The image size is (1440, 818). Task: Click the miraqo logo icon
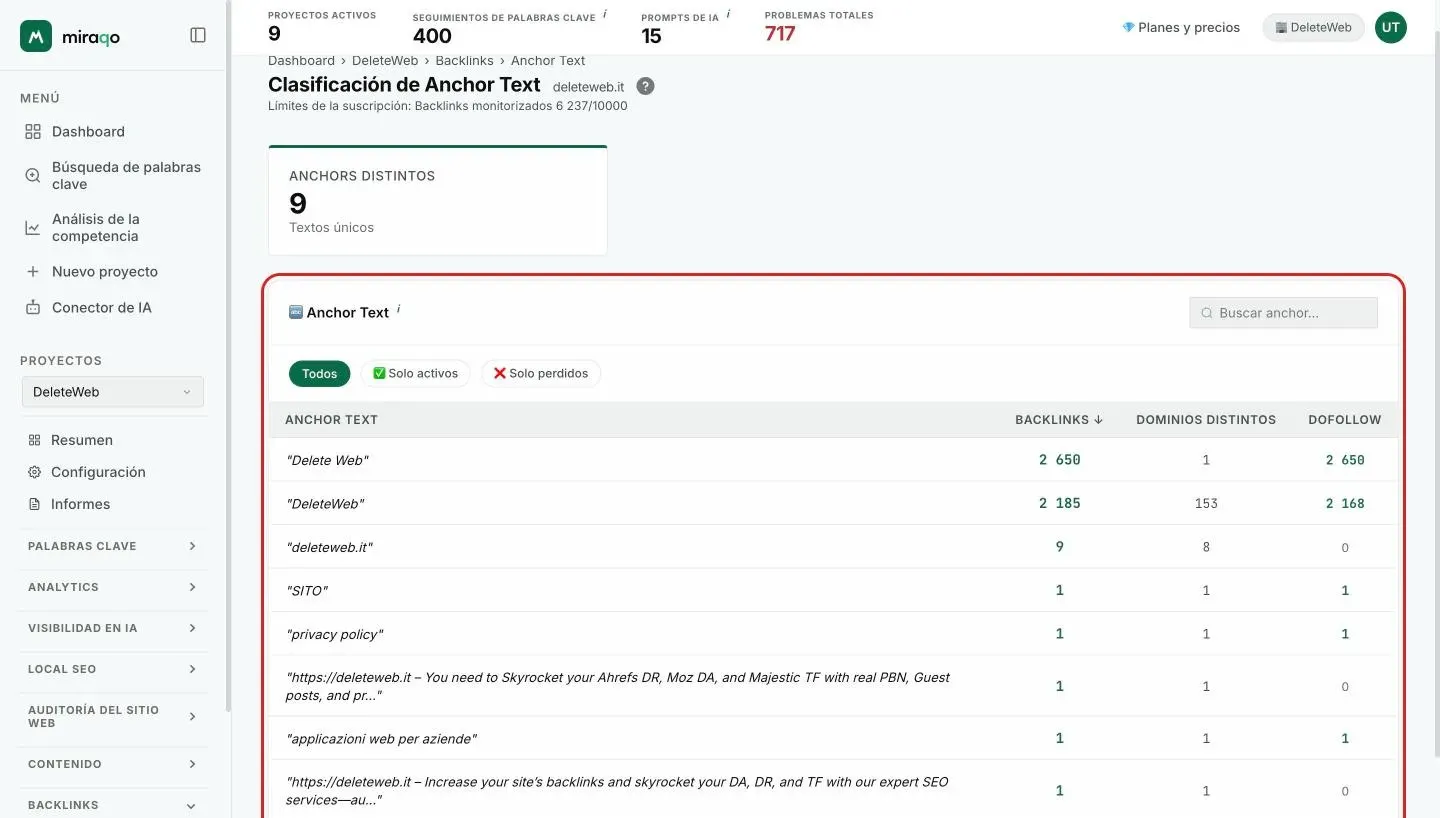(36, 36)
